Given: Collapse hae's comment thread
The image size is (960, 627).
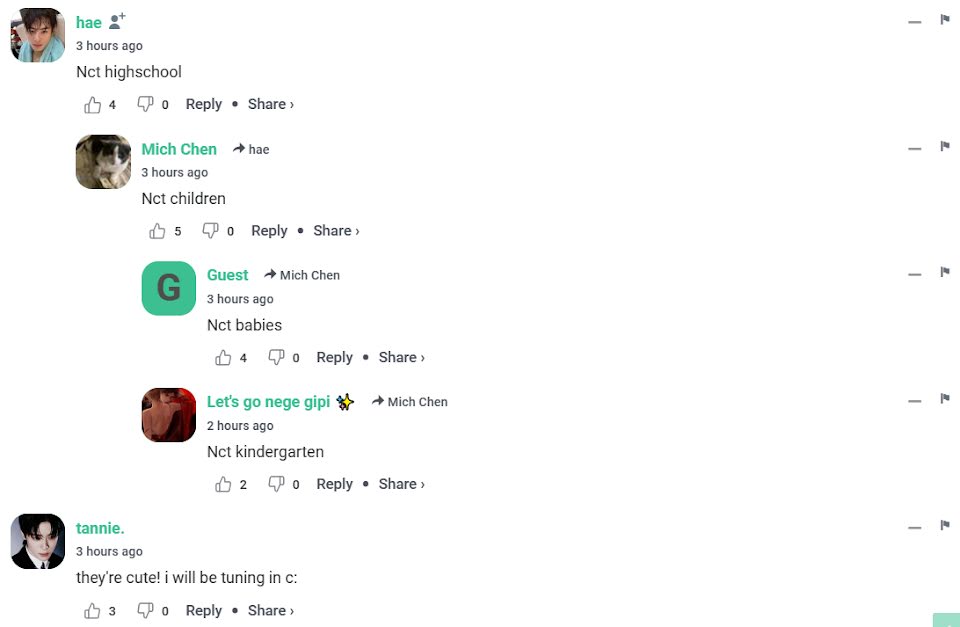Looking at the screenshot, I should 915,22.
